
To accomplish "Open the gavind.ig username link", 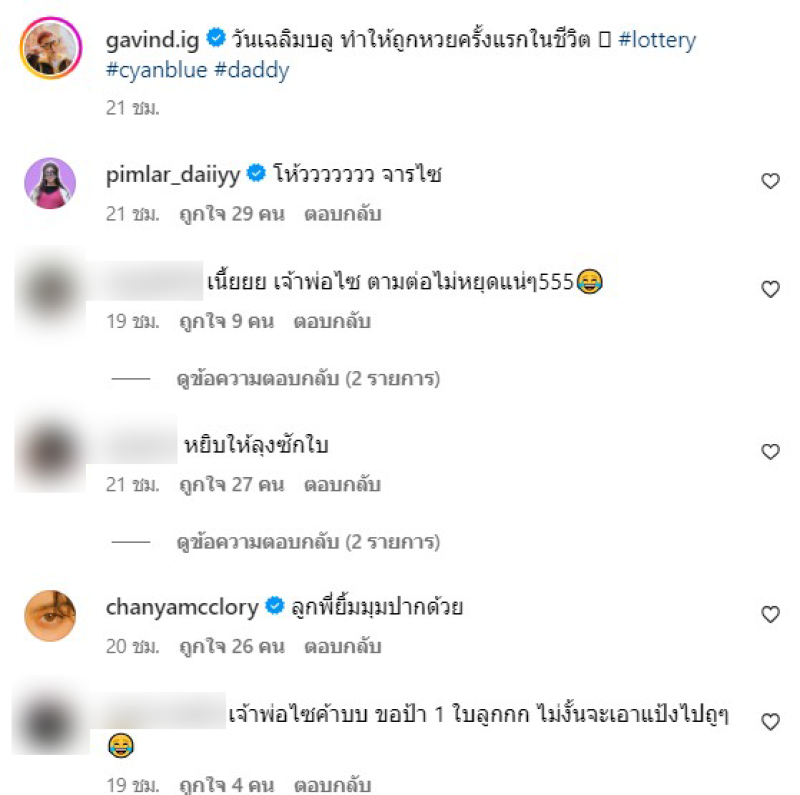I will [152, 40].
